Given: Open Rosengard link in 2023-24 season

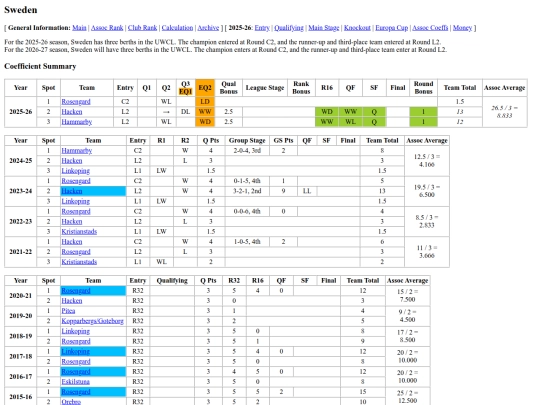Looking at the screenshot, I should pos(76,181).
